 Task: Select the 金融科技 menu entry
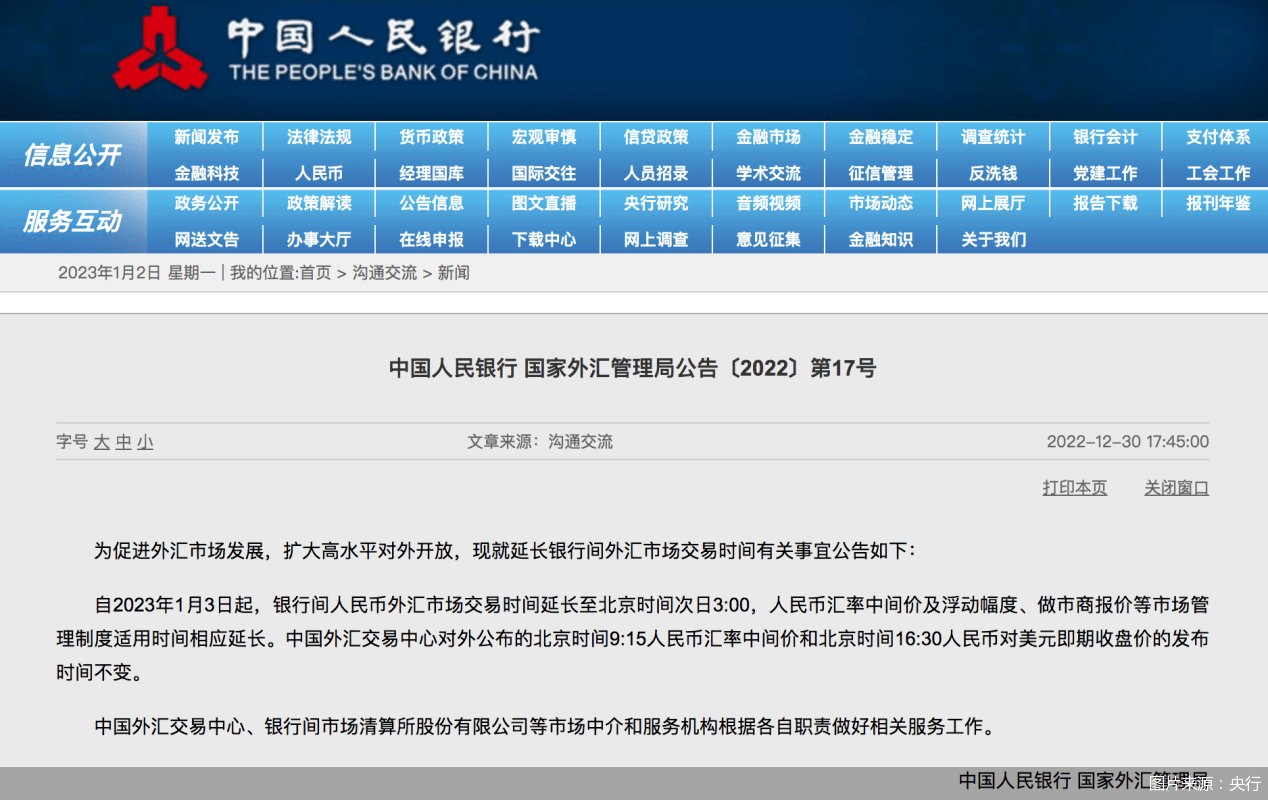[206, 172]
